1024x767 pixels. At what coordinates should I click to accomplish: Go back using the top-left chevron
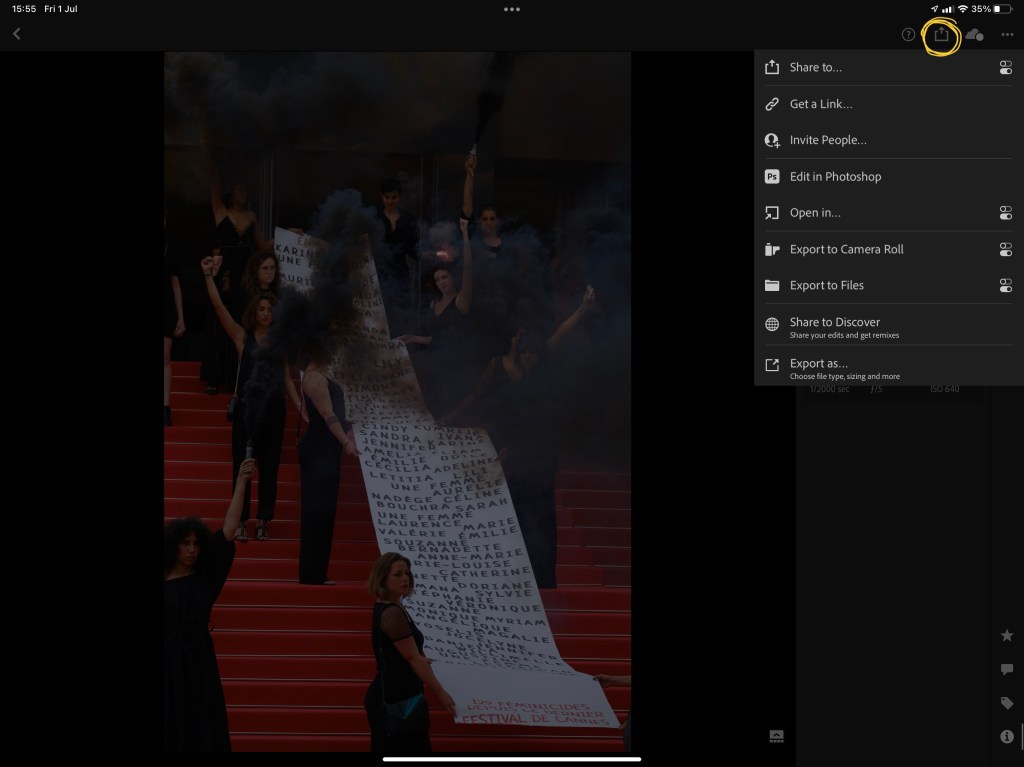(16, 35)
